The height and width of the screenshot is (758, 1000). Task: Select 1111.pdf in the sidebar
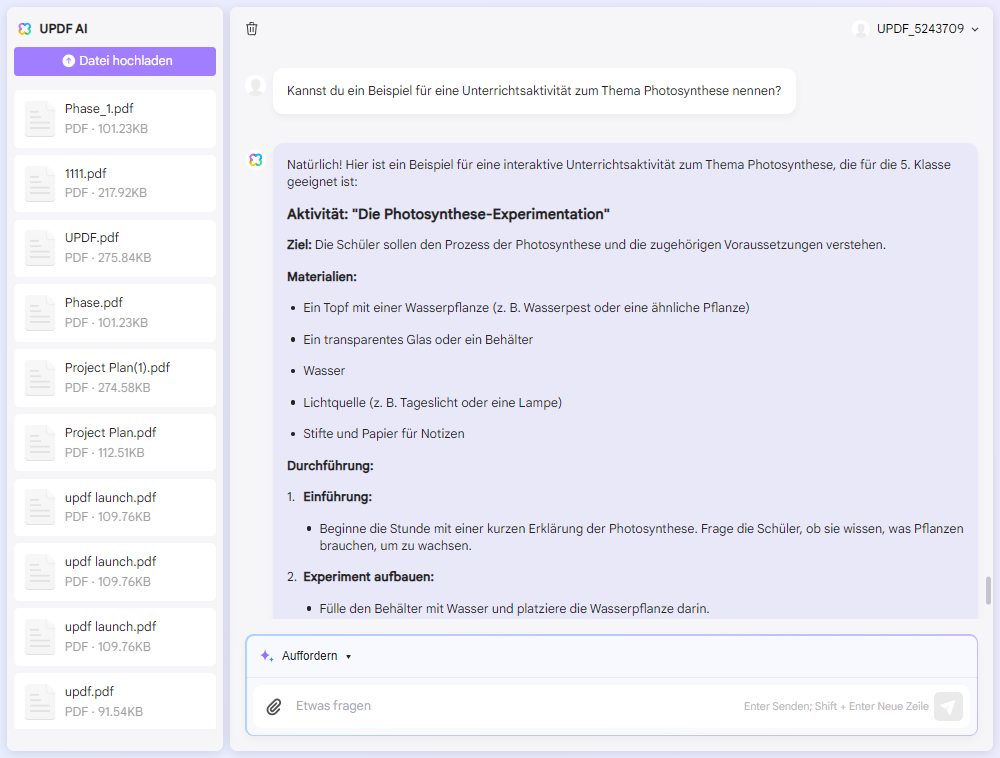click(115, 184)
